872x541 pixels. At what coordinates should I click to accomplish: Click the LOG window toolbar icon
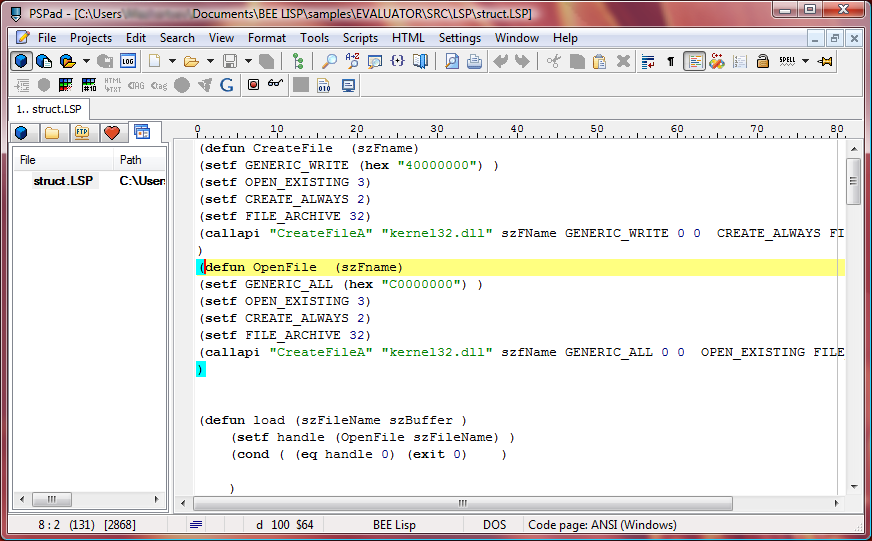128,61
